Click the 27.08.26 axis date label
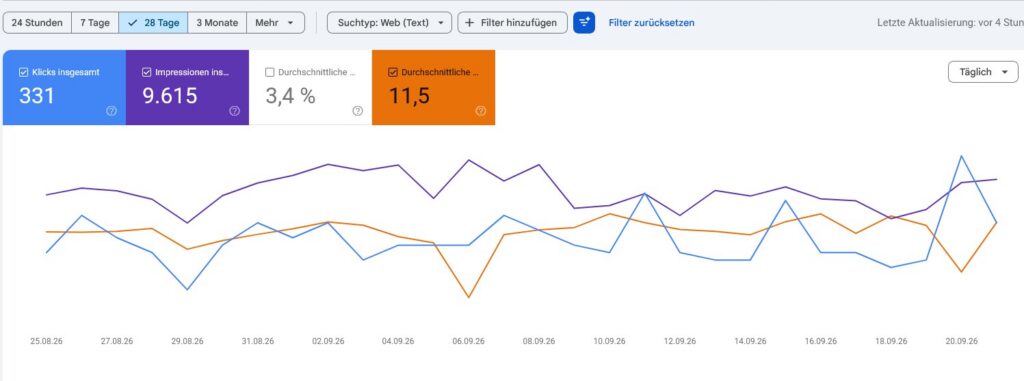The image size is (1024, 381). (117, 341)
